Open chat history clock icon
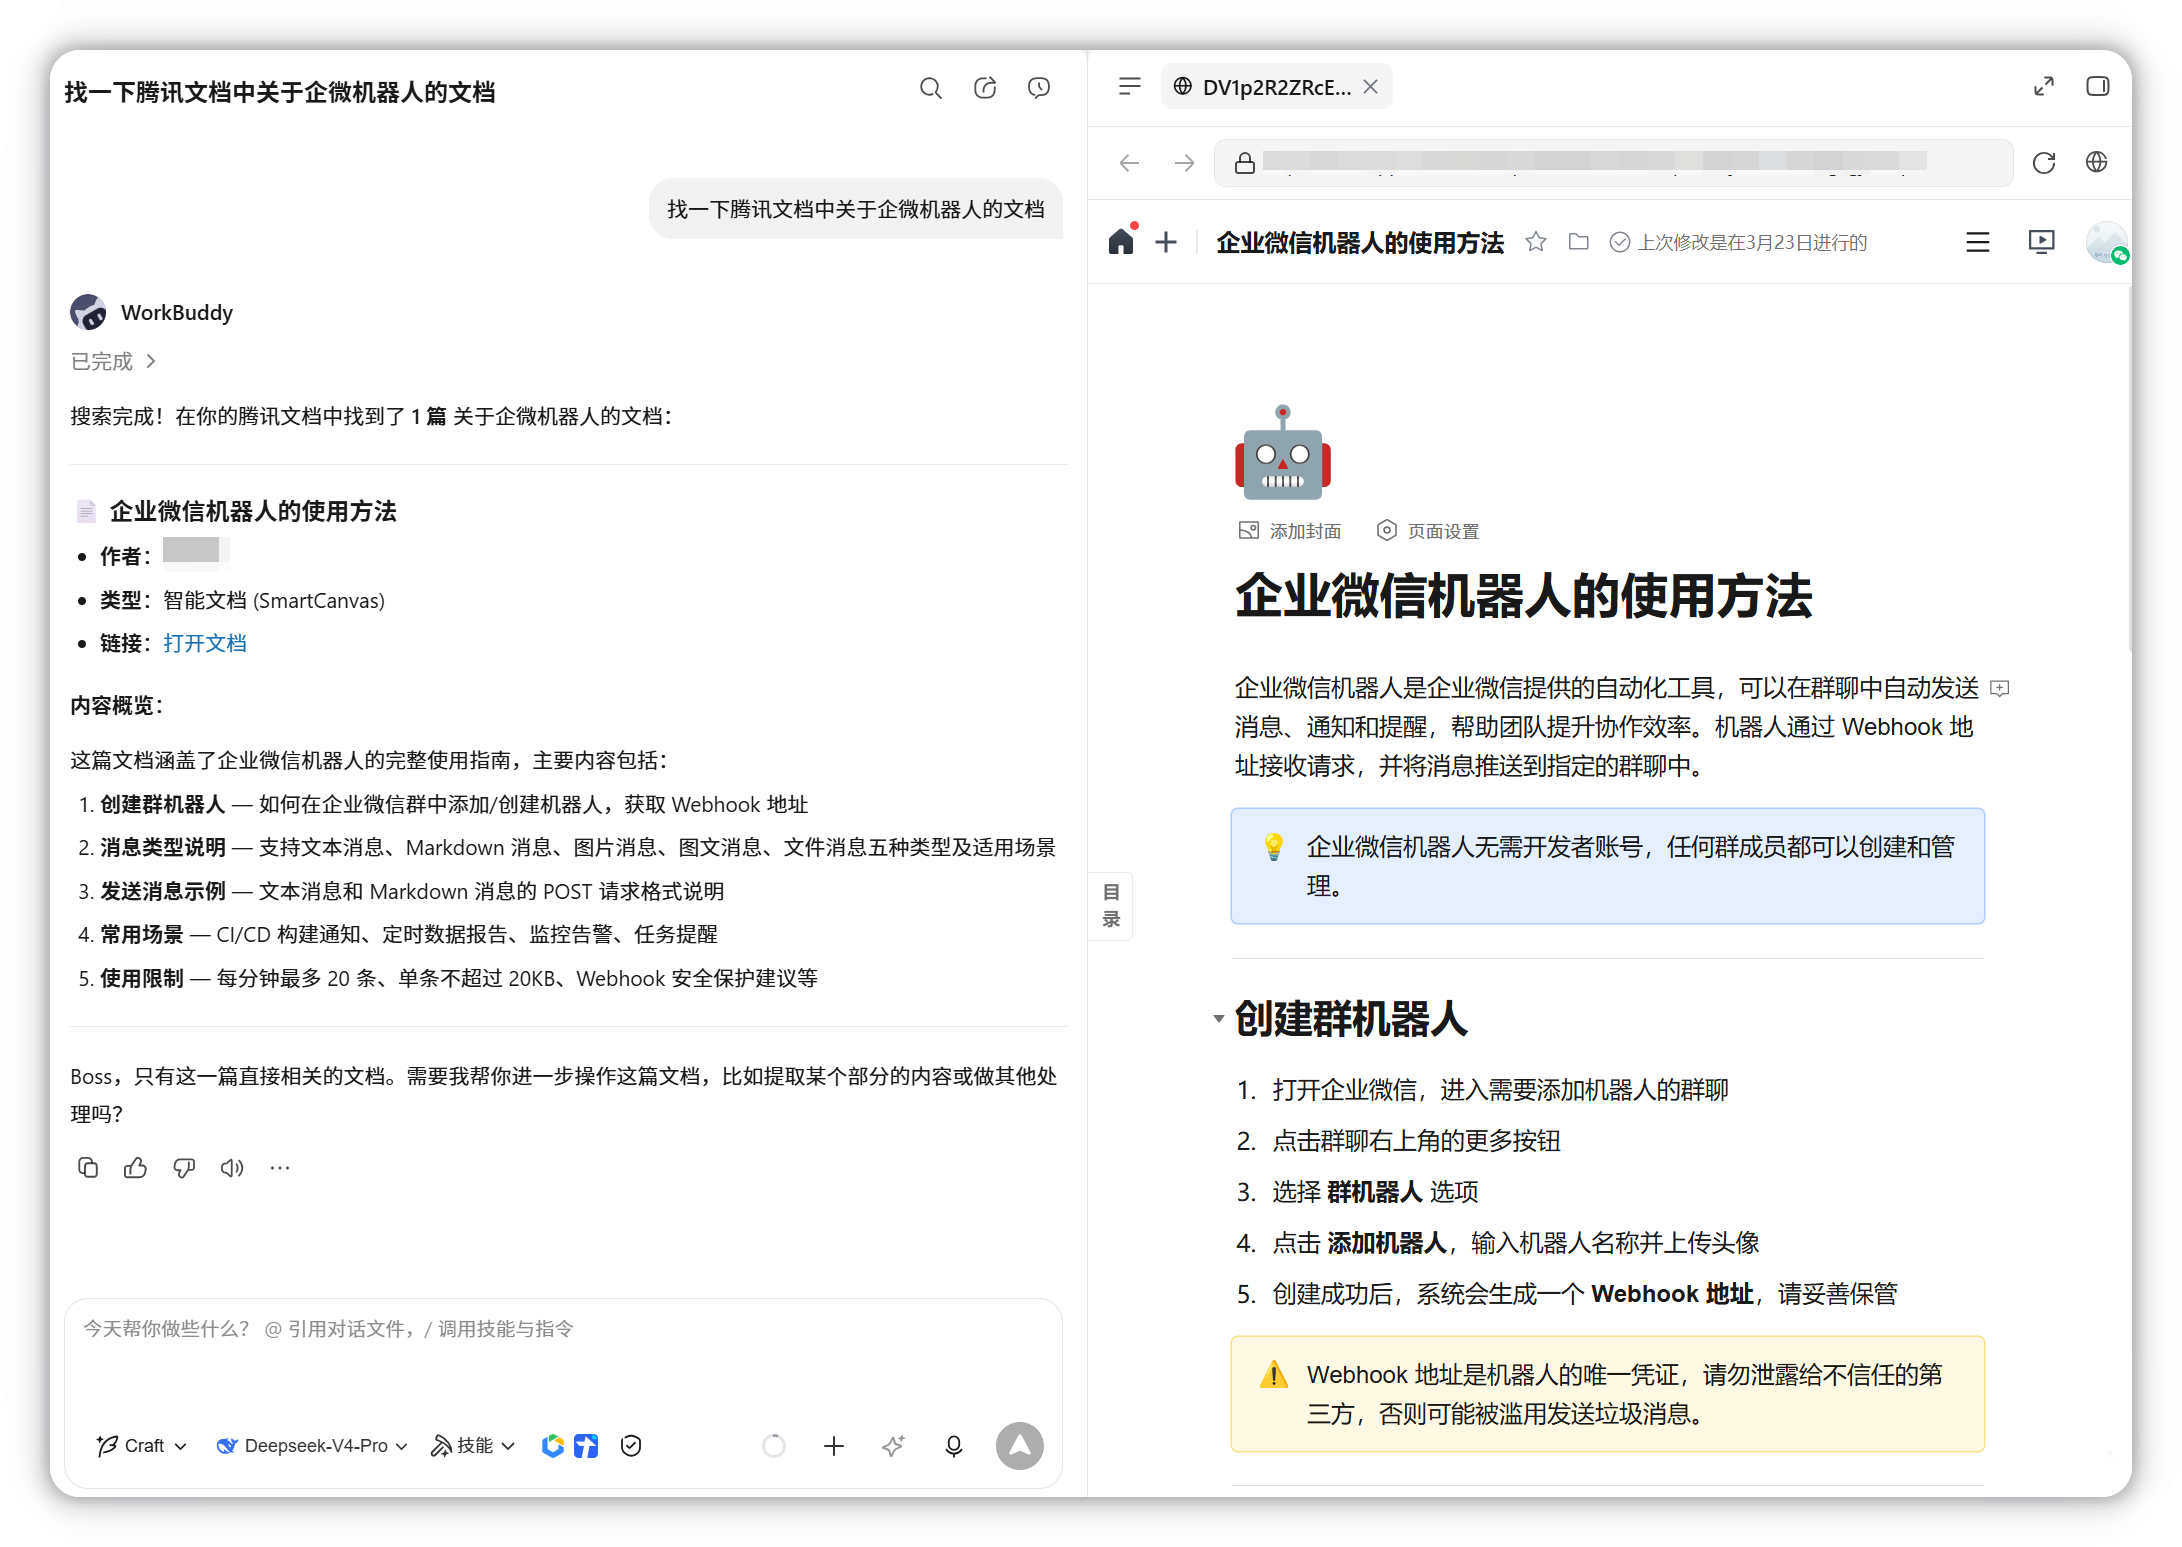 tap(1039, 89)
